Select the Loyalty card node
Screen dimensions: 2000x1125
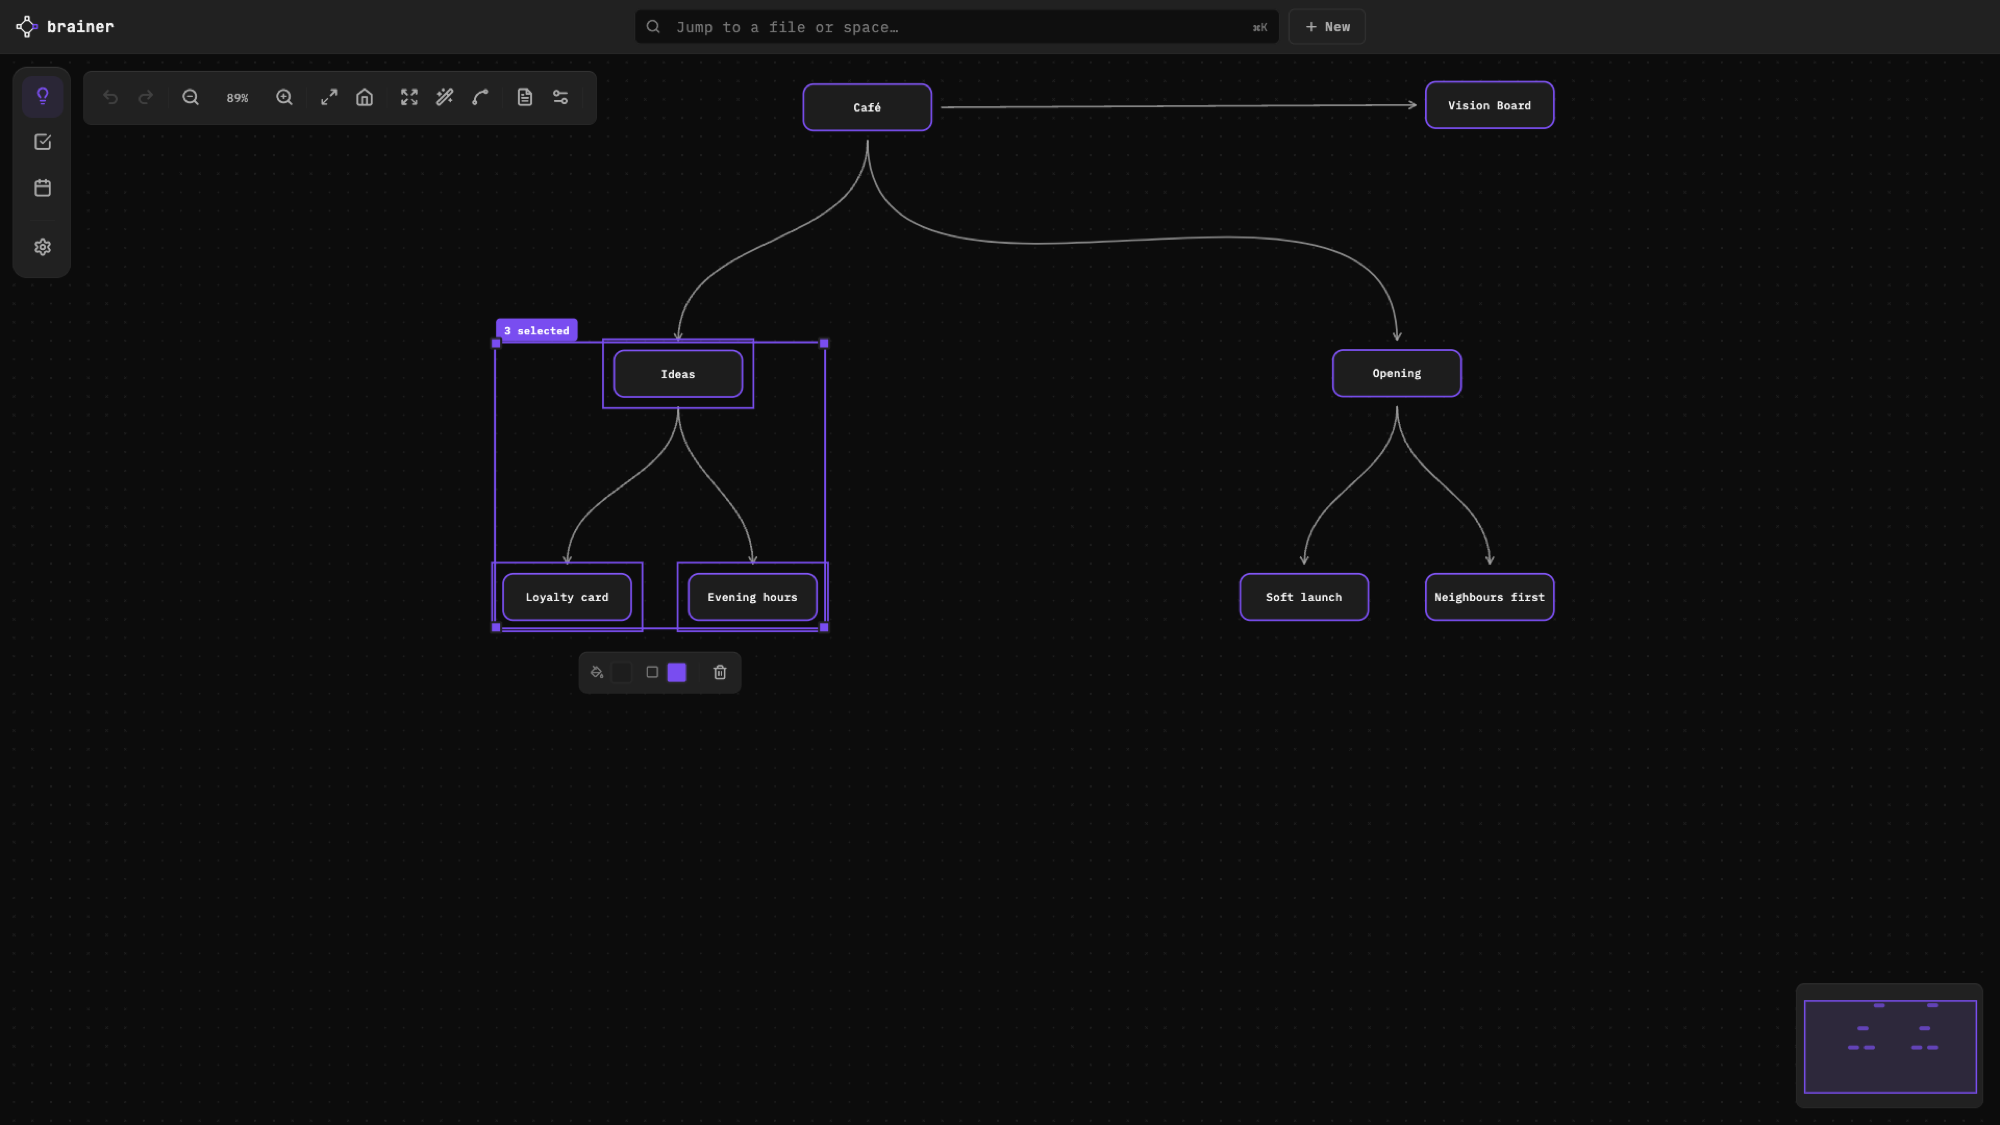coord(567,597)
